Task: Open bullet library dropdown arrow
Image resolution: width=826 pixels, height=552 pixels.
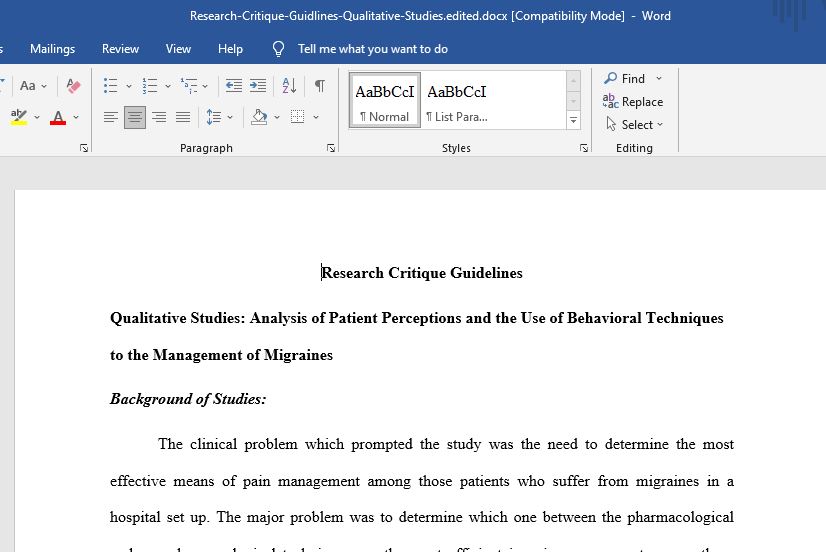Action: pyautogui.click(x=129, y=85)
